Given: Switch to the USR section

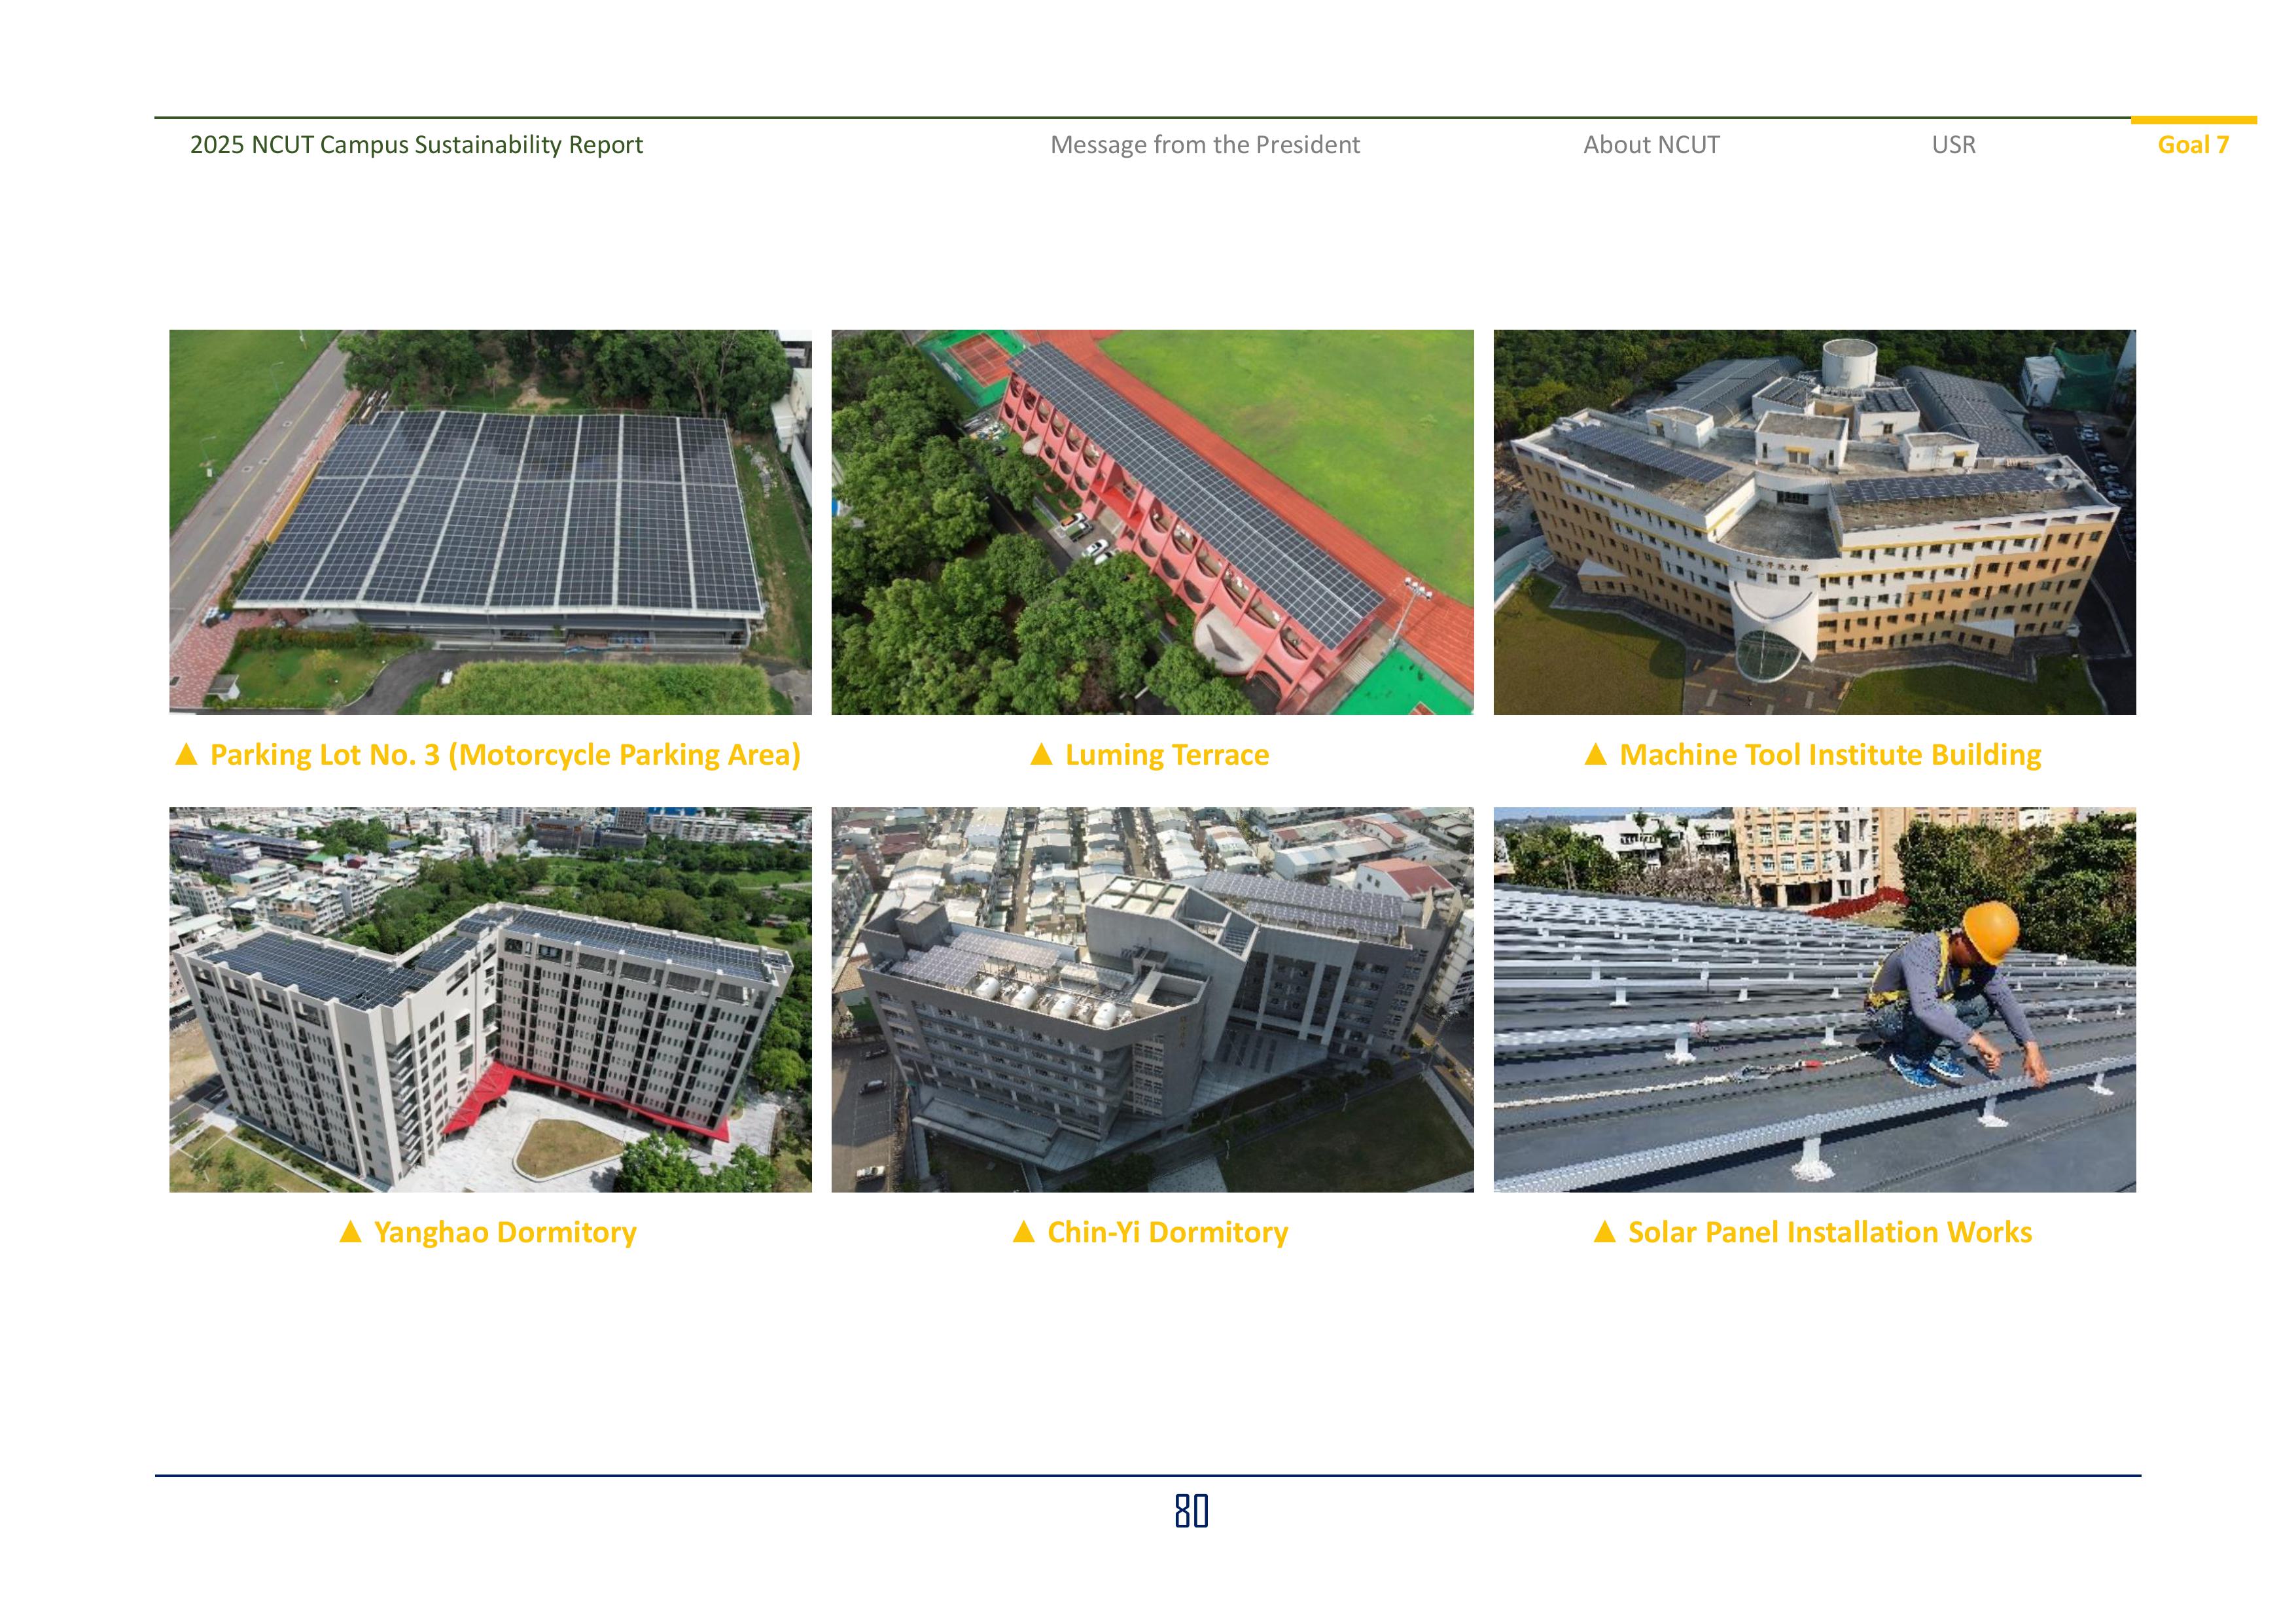Looking at the screenshot, I should point(1953,145).
